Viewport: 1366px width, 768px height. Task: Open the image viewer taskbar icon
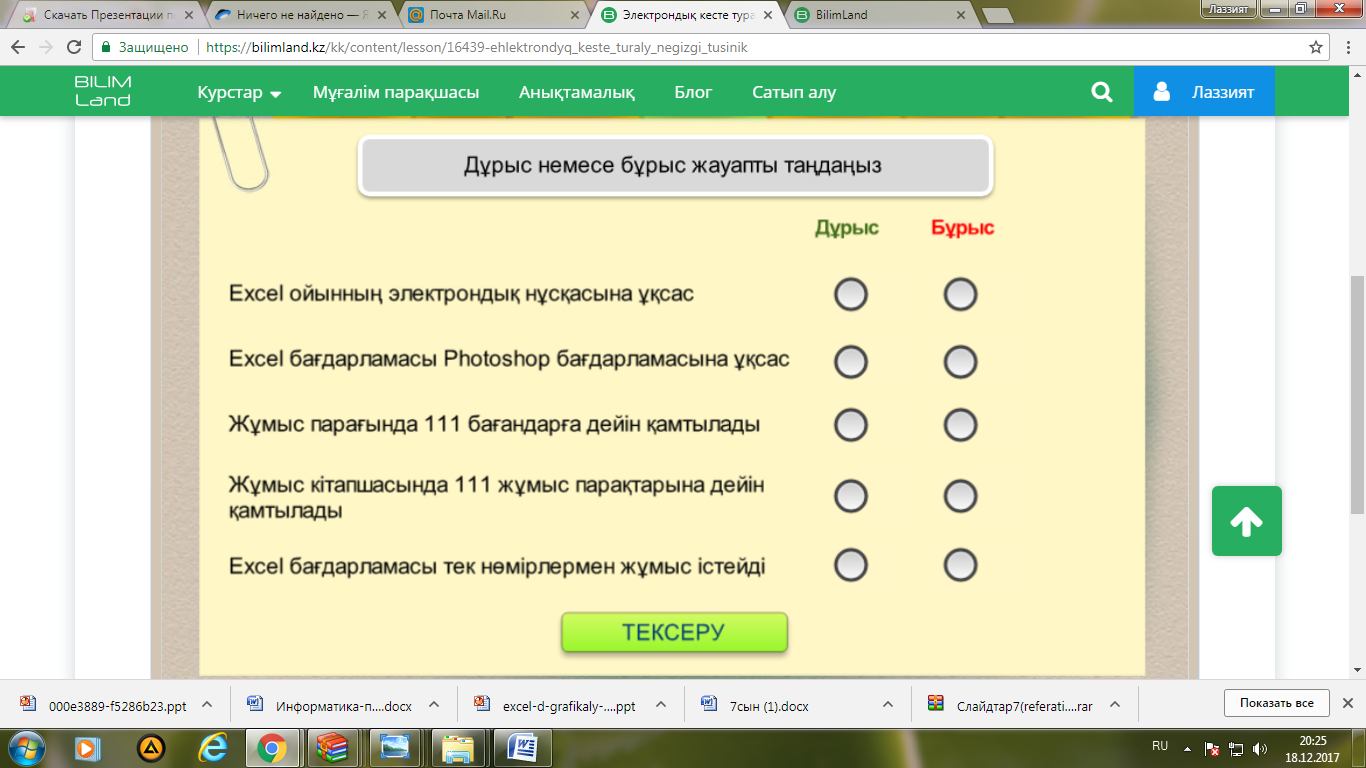point(395,747)
